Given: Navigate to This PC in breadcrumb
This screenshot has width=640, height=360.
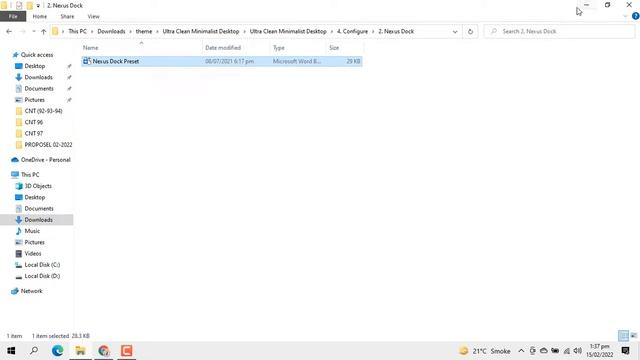Looking at the screenshot, I should pos(78,31).
